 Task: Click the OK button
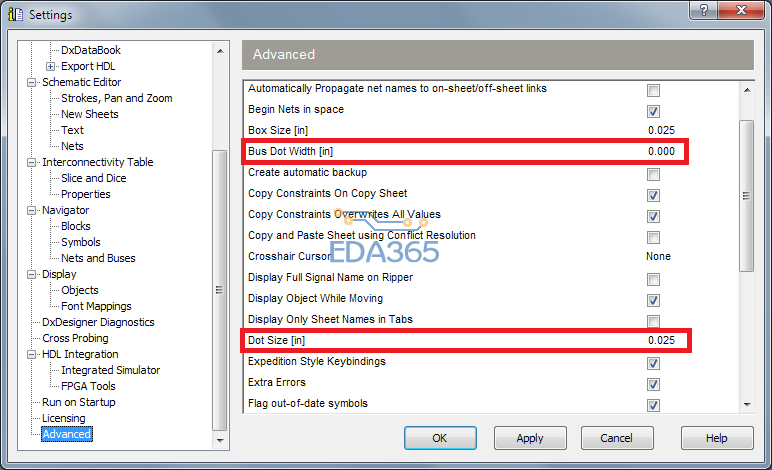click(x=440, y=438)
